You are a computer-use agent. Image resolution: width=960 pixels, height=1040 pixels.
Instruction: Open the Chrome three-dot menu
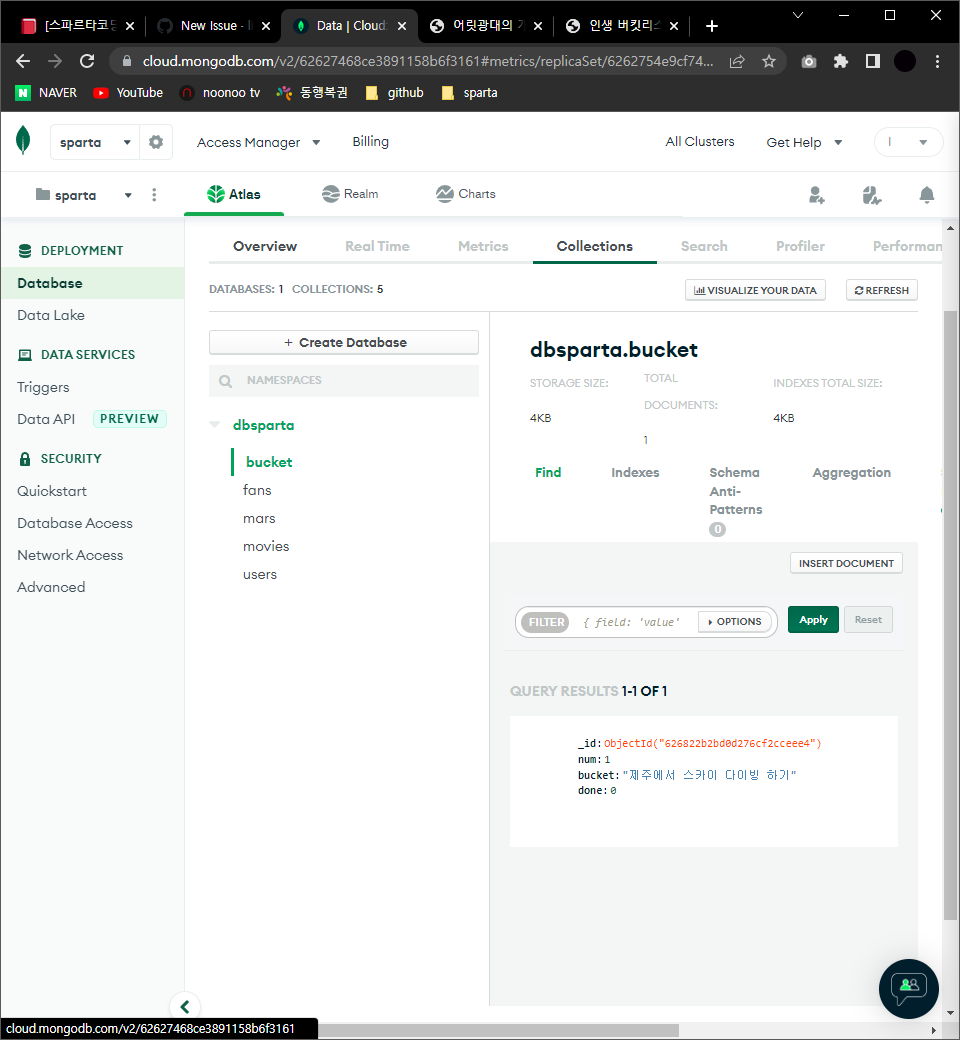[x=937, y=62]
